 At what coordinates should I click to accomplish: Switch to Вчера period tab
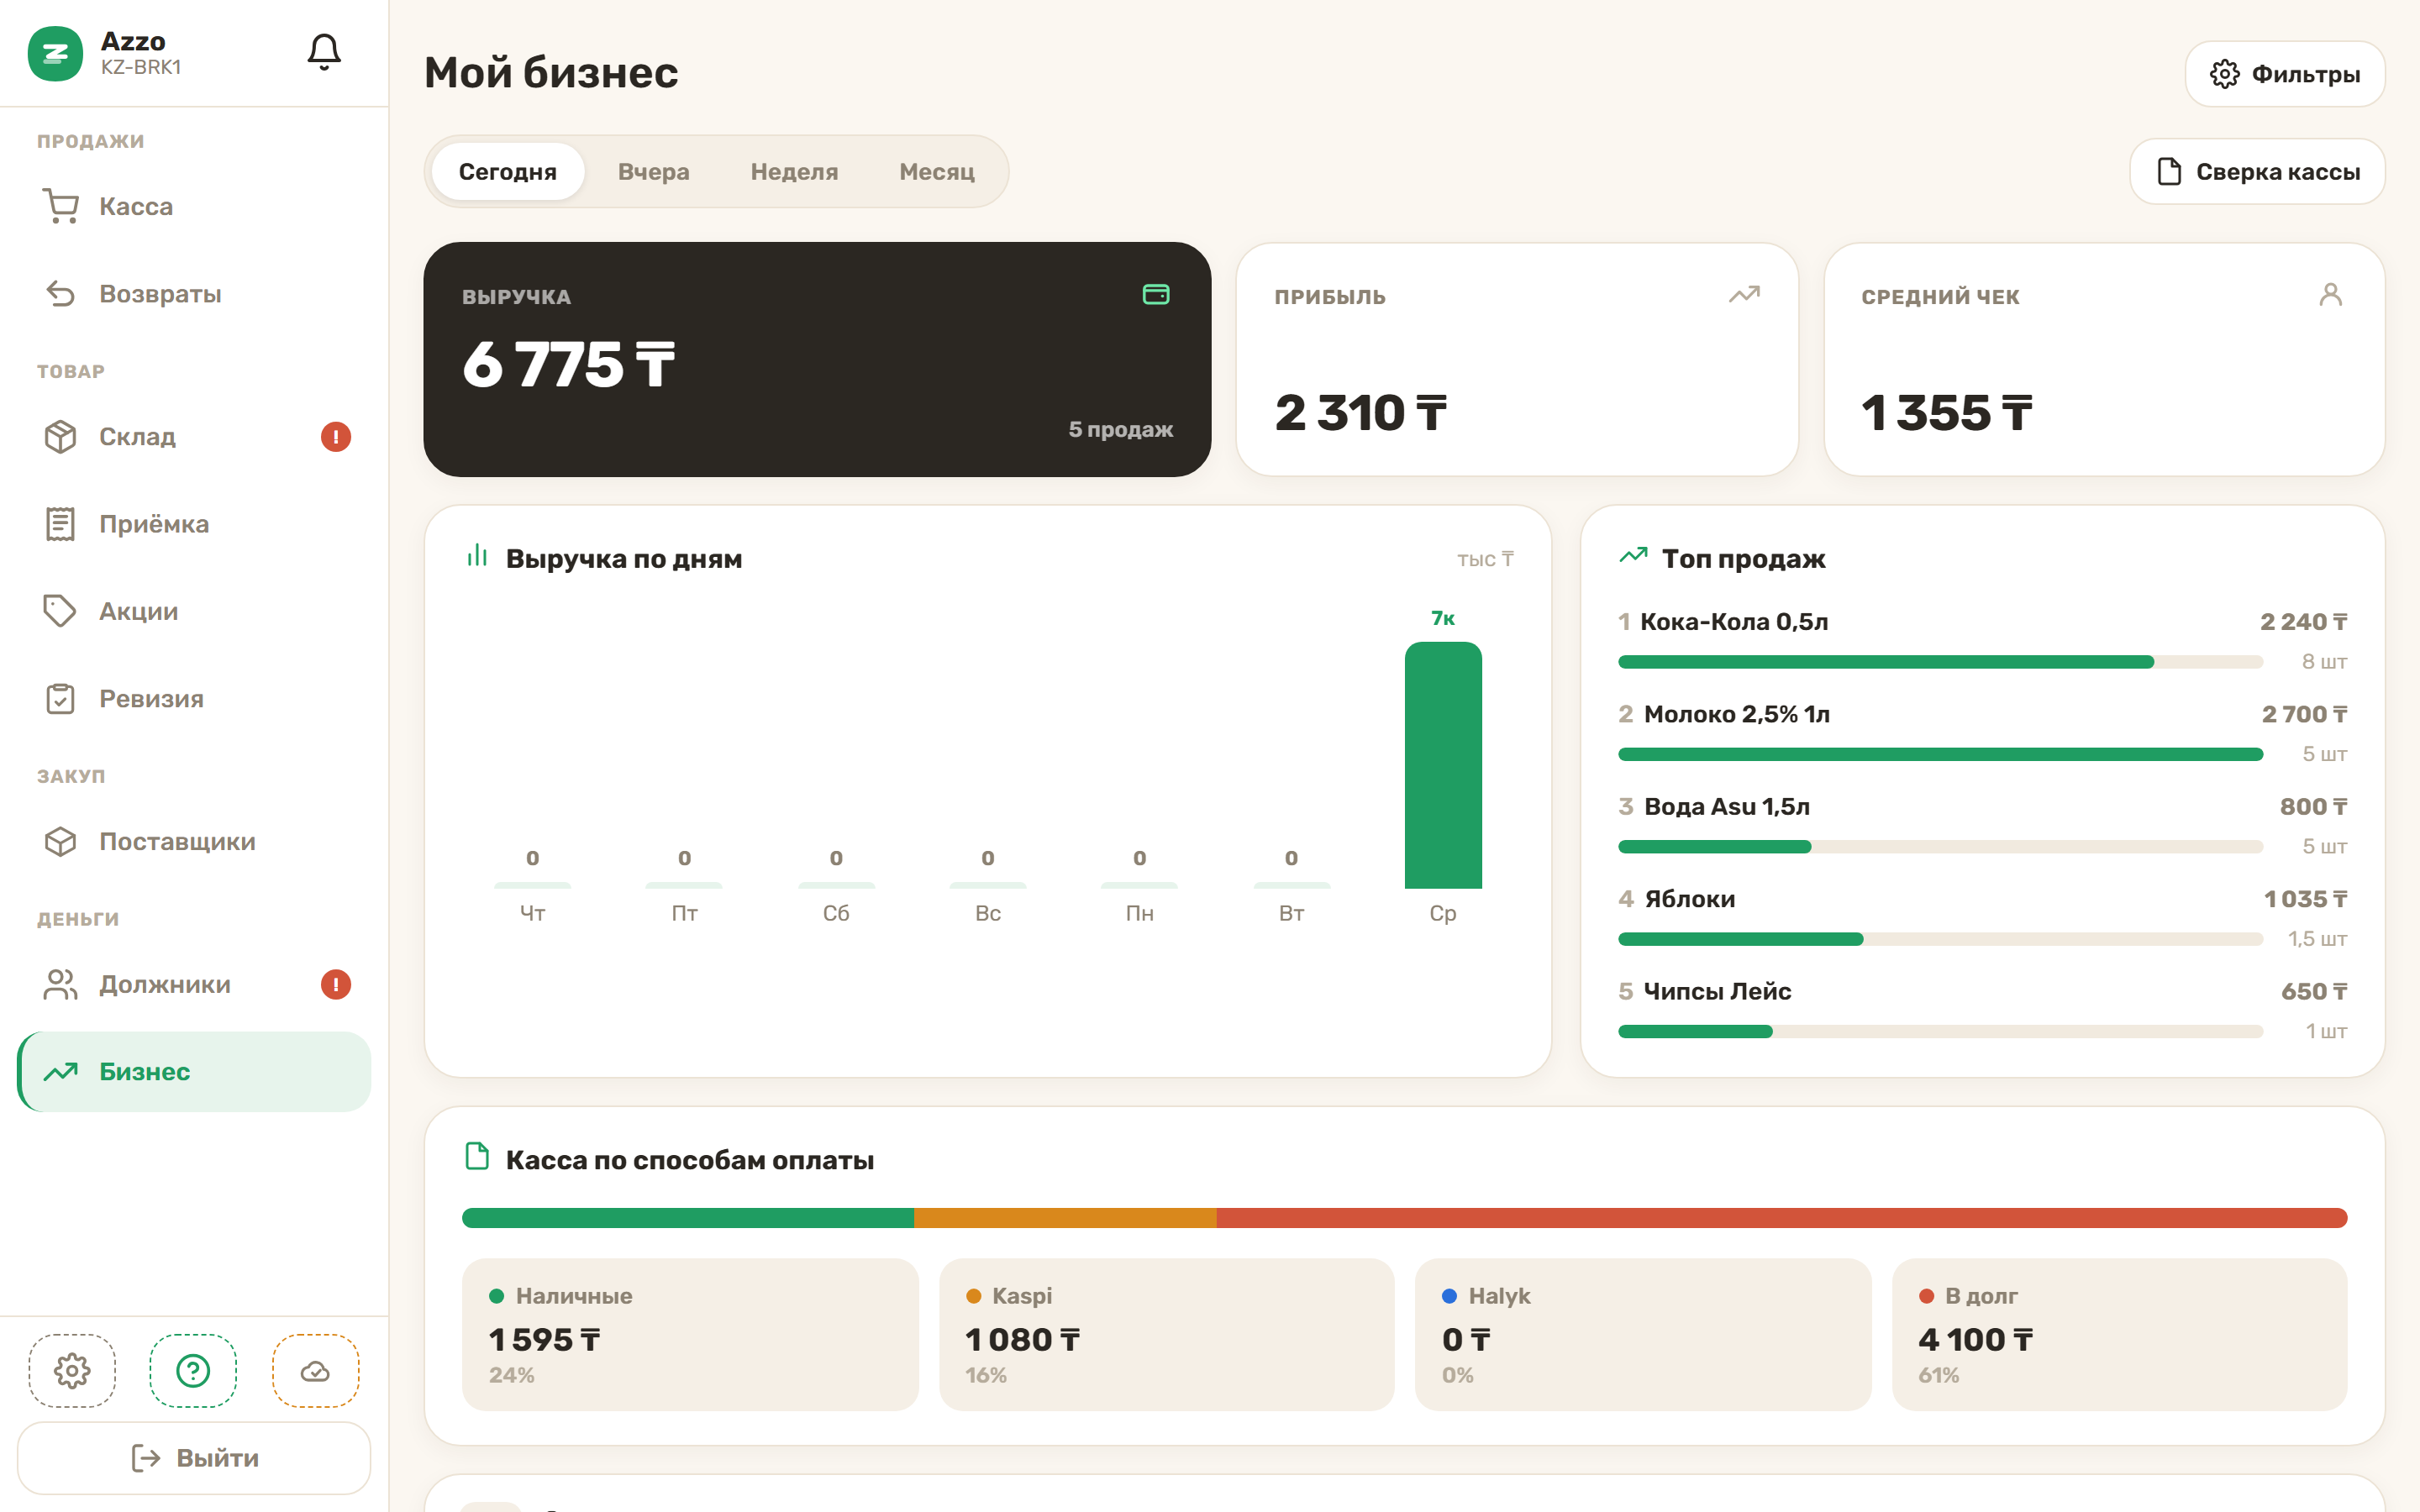pos(654,172)
